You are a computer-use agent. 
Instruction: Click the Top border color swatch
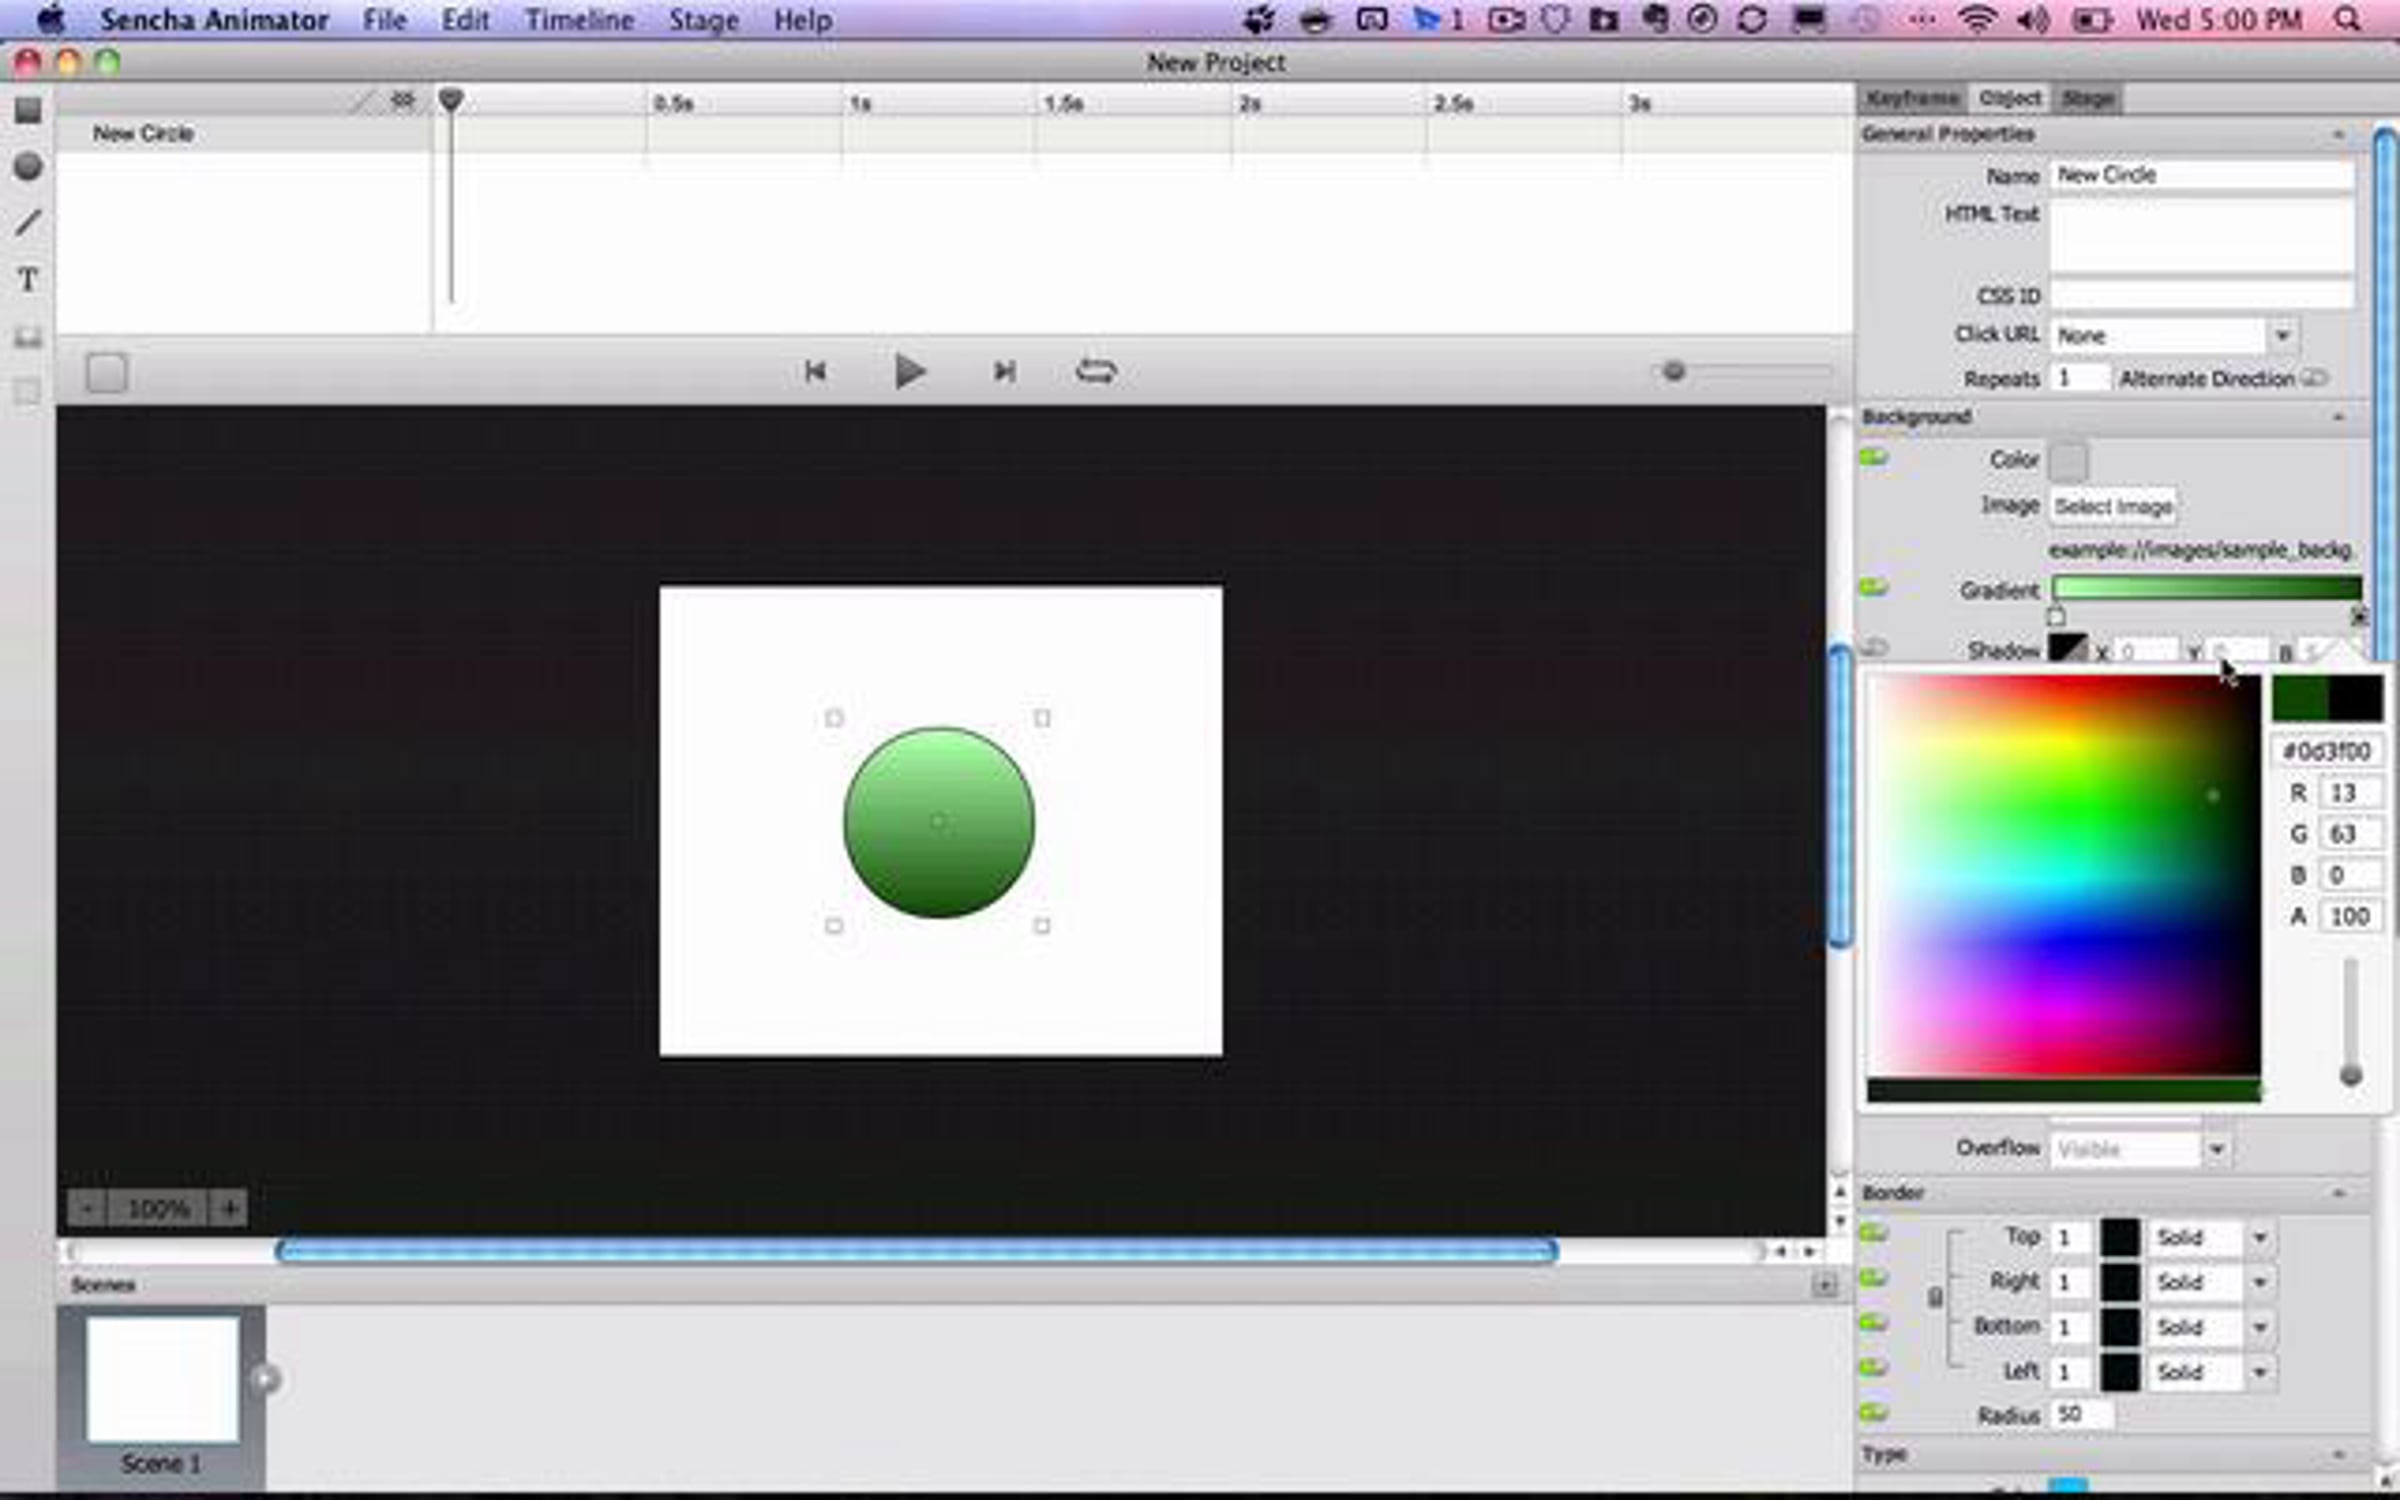point(2119,1238)
